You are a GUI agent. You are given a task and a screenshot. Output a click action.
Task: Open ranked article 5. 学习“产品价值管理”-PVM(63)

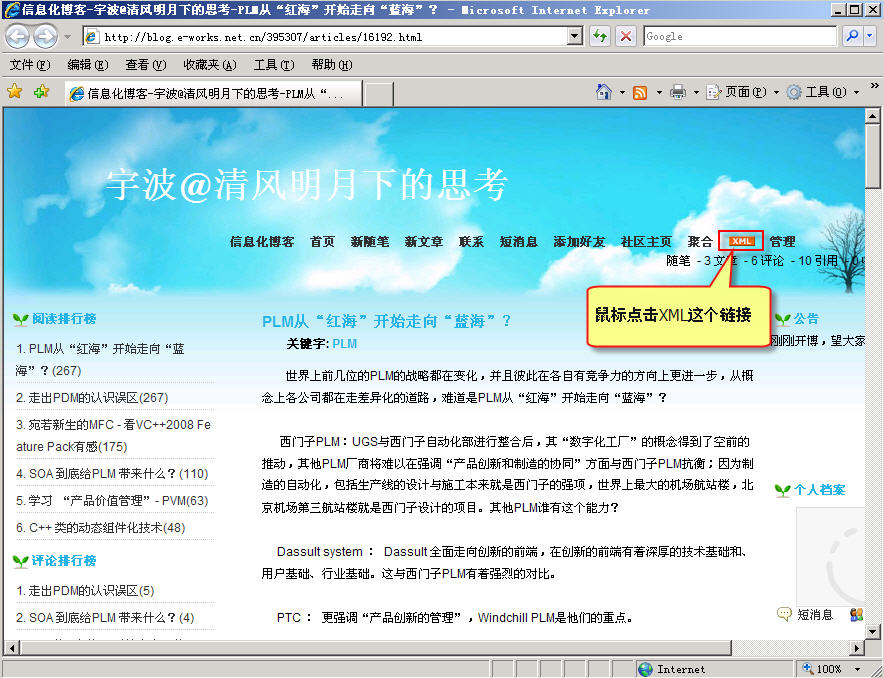(x=112, y=500)
